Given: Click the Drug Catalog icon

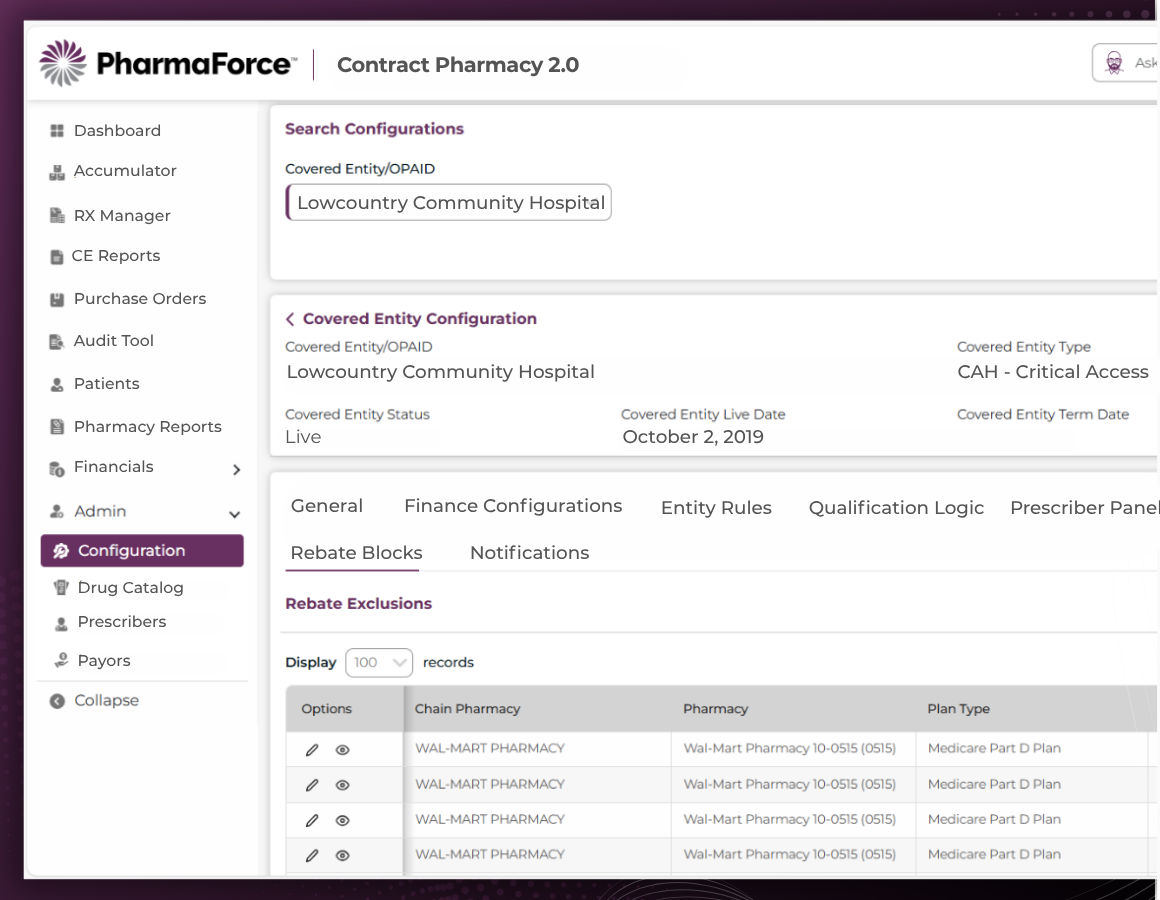Looking at the screenshot, I should 61,587.
